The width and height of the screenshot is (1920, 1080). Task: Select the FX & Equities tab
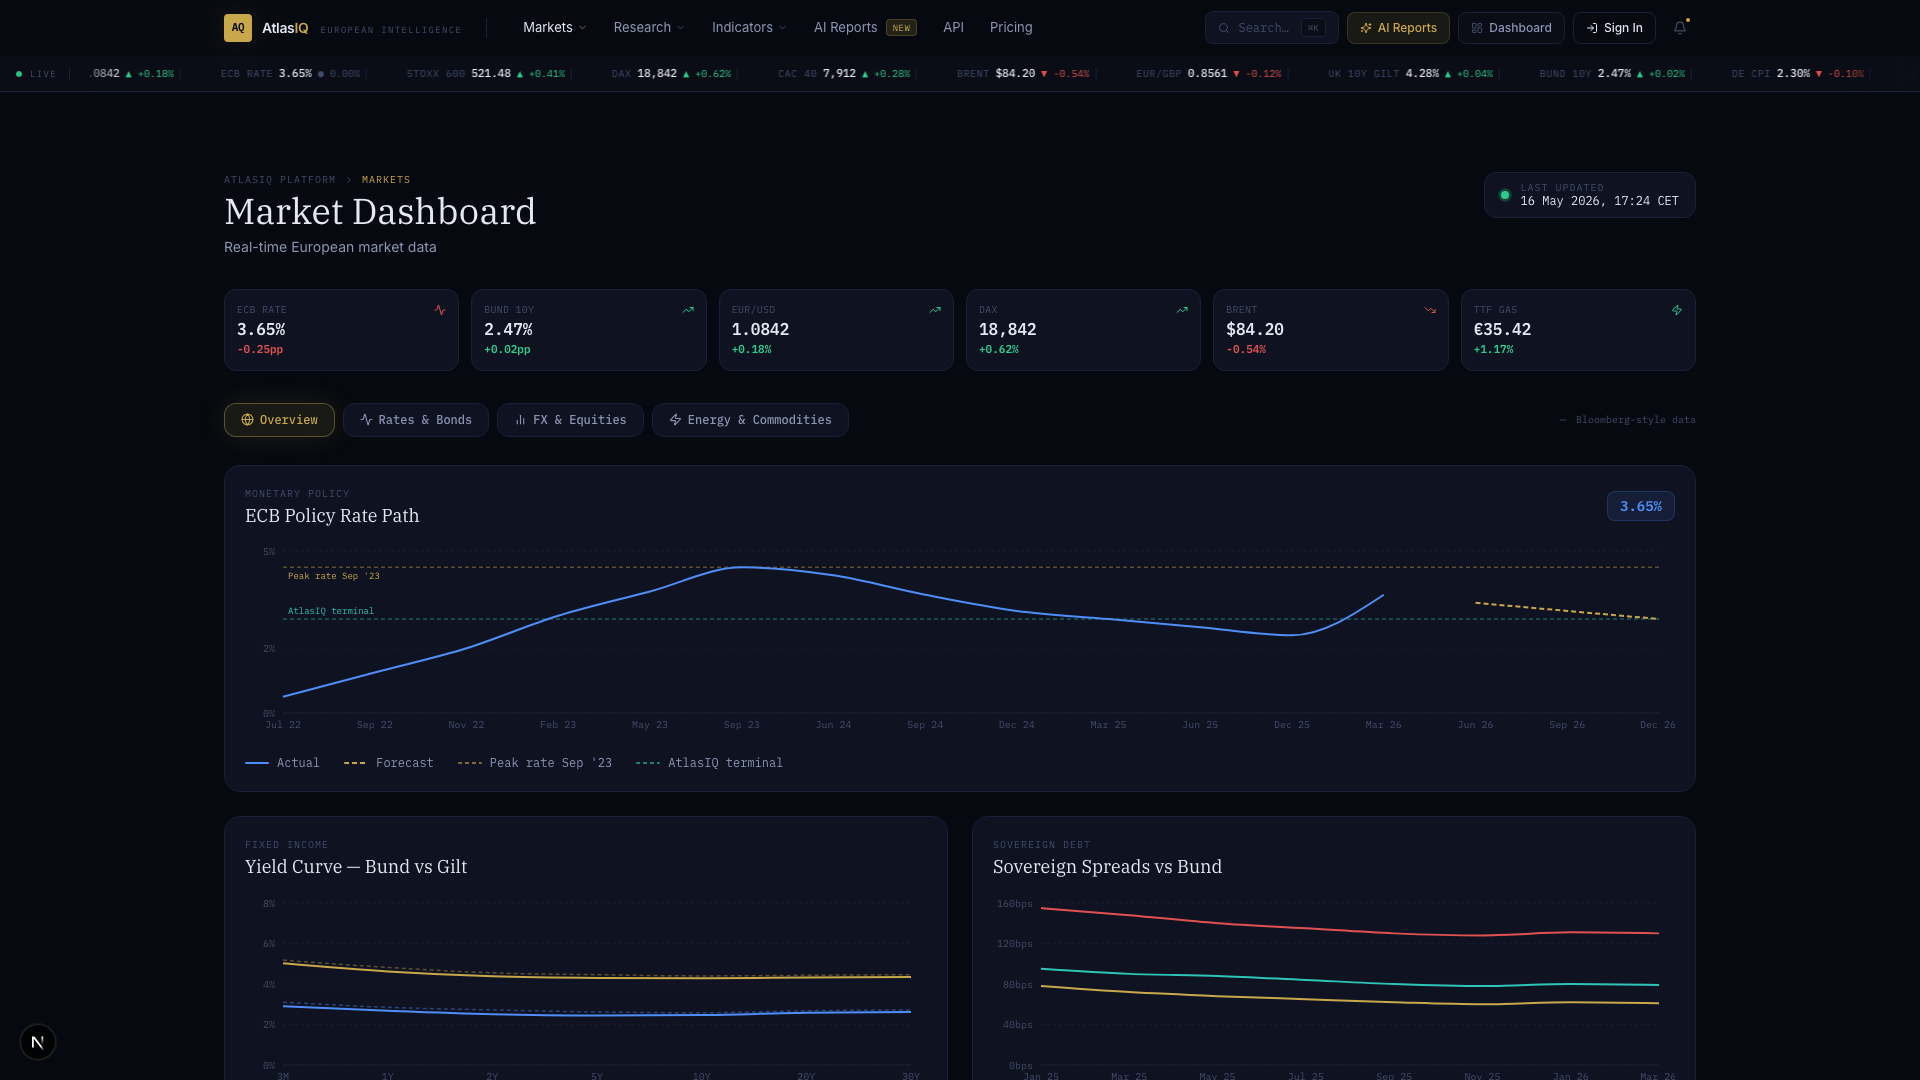point(570,420)
